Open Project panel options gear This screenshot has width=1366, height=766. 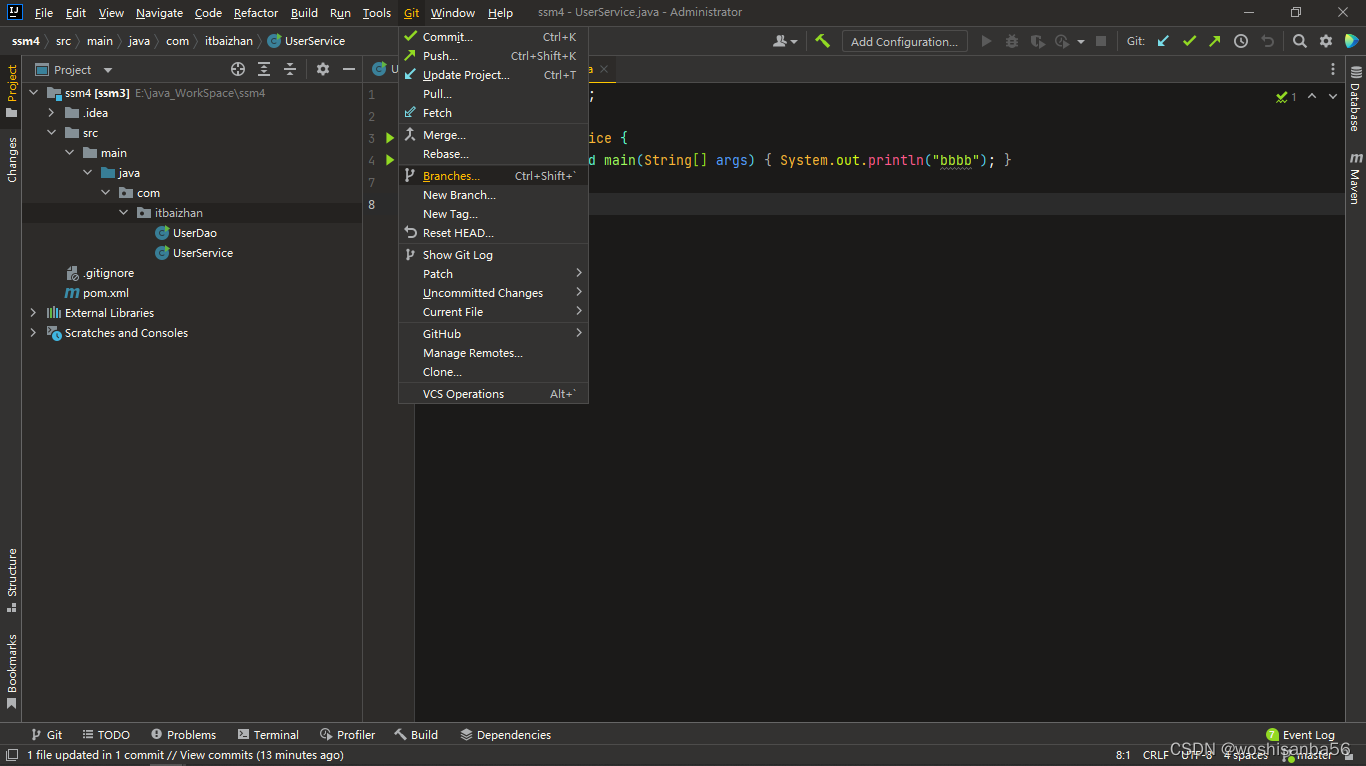click(x=323, y=69)
